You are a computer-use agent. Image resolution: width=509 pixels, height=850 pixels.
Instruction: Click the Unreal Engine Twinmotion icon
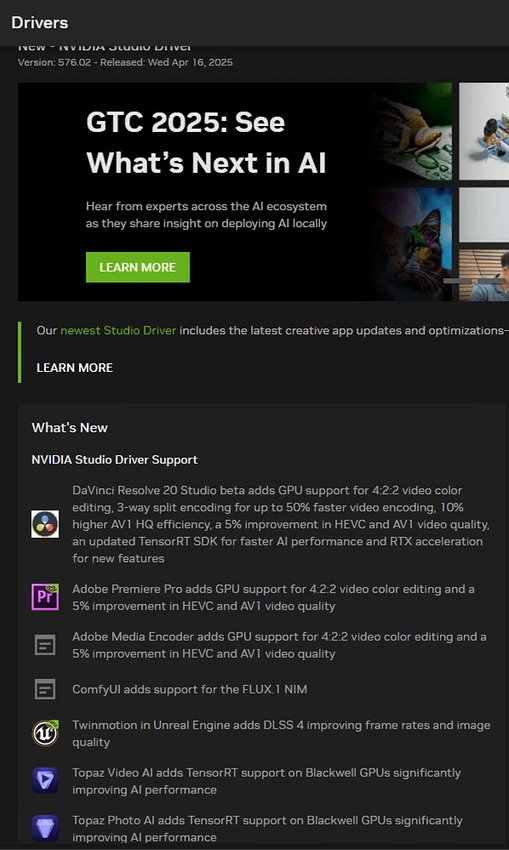[45, 733]
